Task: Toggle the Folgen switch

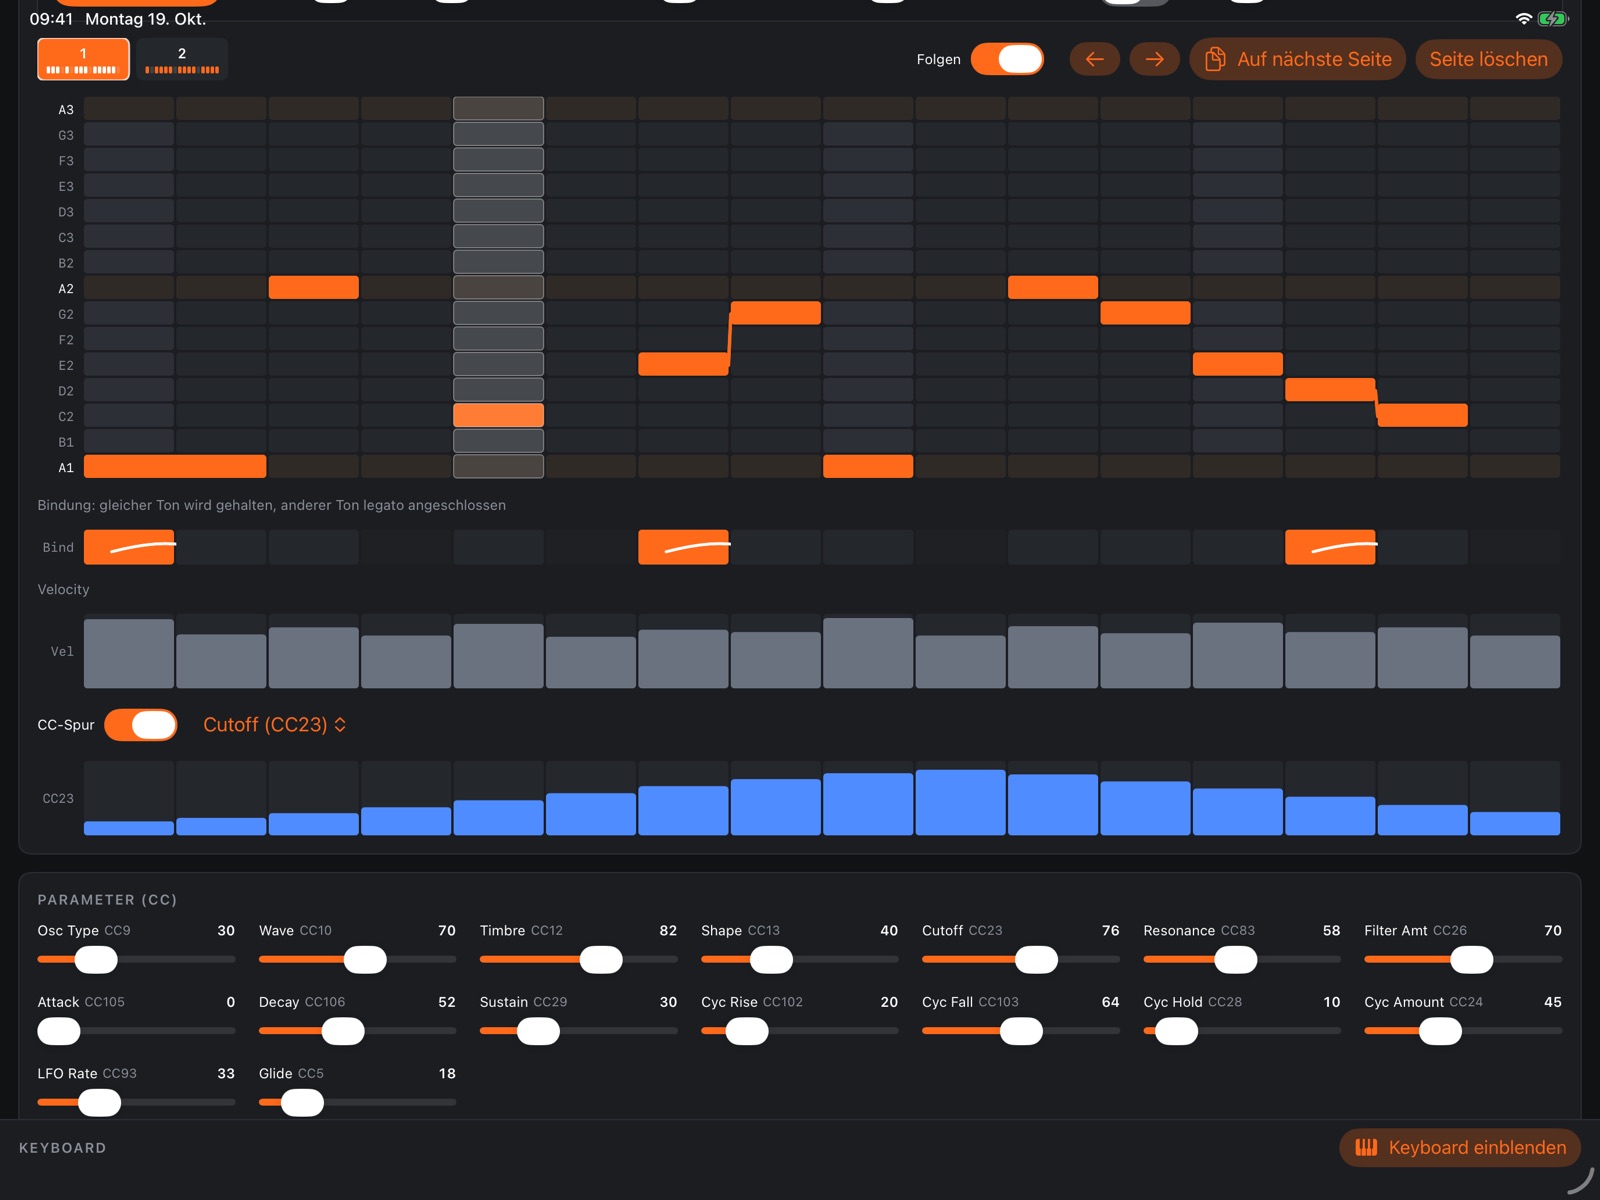Action: (x=1007, y=59)
